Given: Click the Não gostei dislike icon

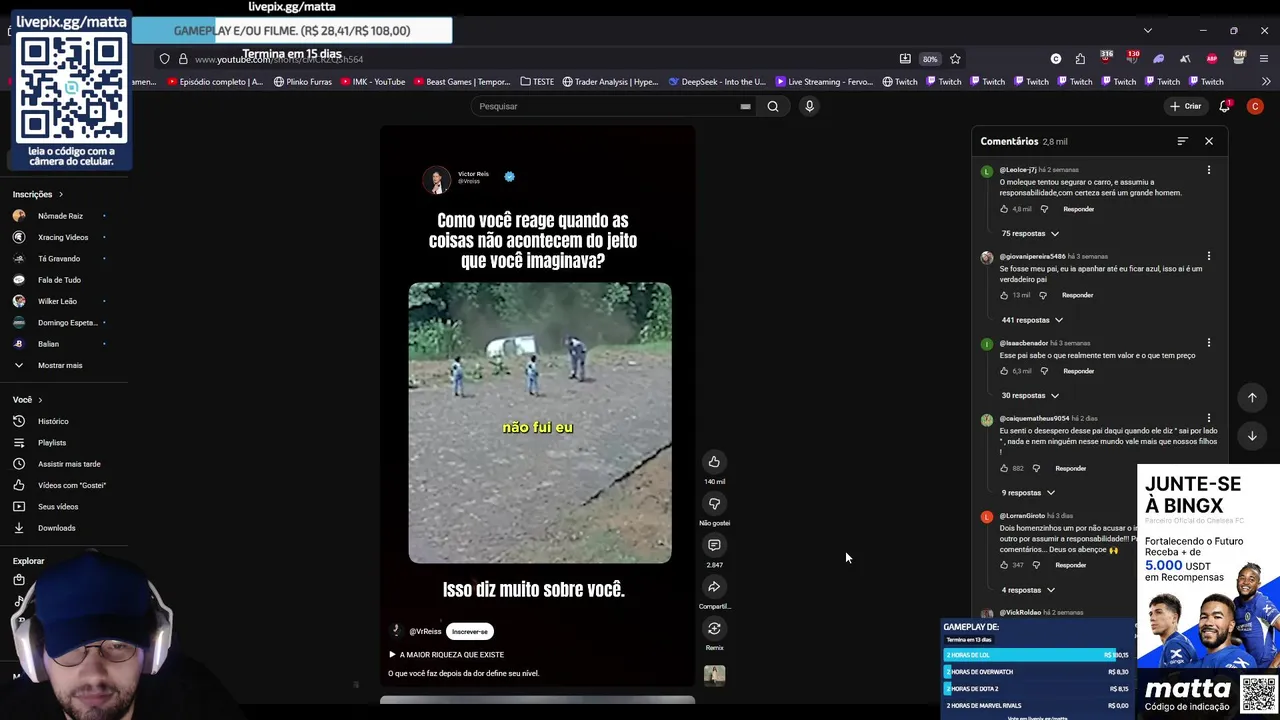Looking at the screenshot, I should [714, 503].
